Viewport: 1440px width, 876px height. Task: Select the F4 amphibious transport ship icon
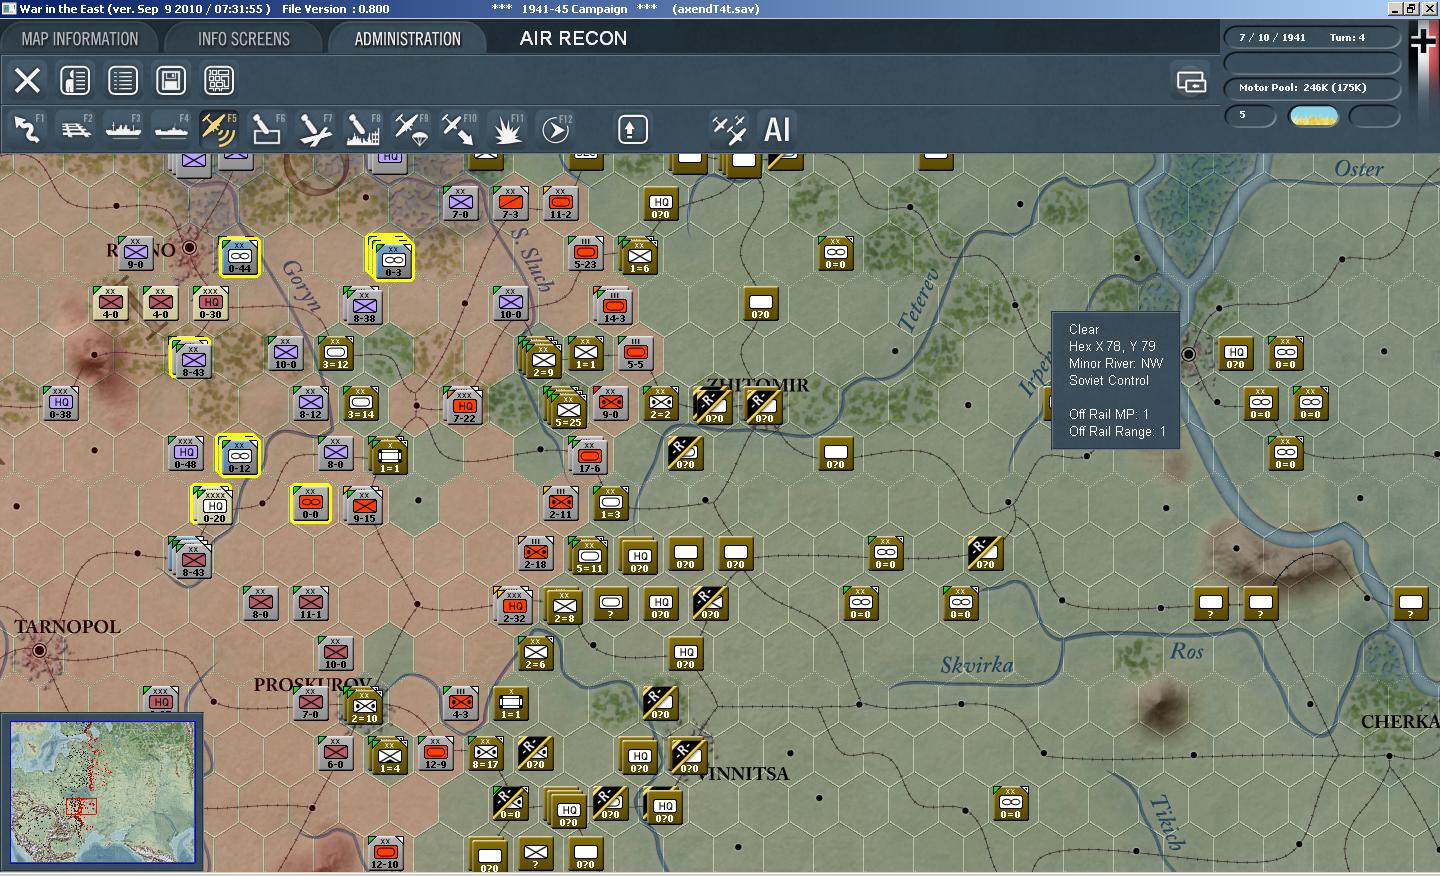[171, 129]
